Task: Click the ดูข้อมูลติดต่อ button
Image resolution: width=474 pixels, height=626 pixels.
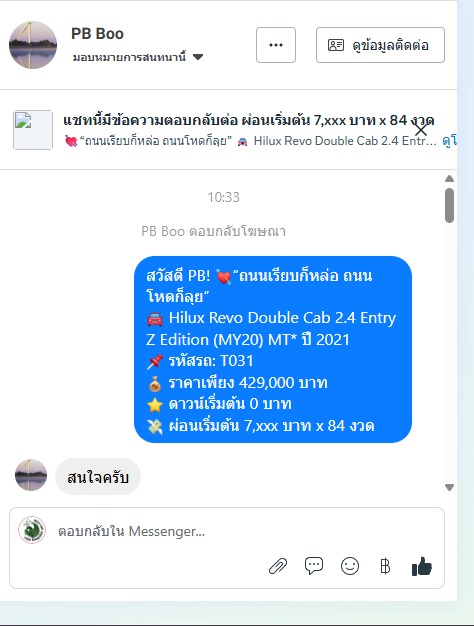Action: (x=380, y=45)
